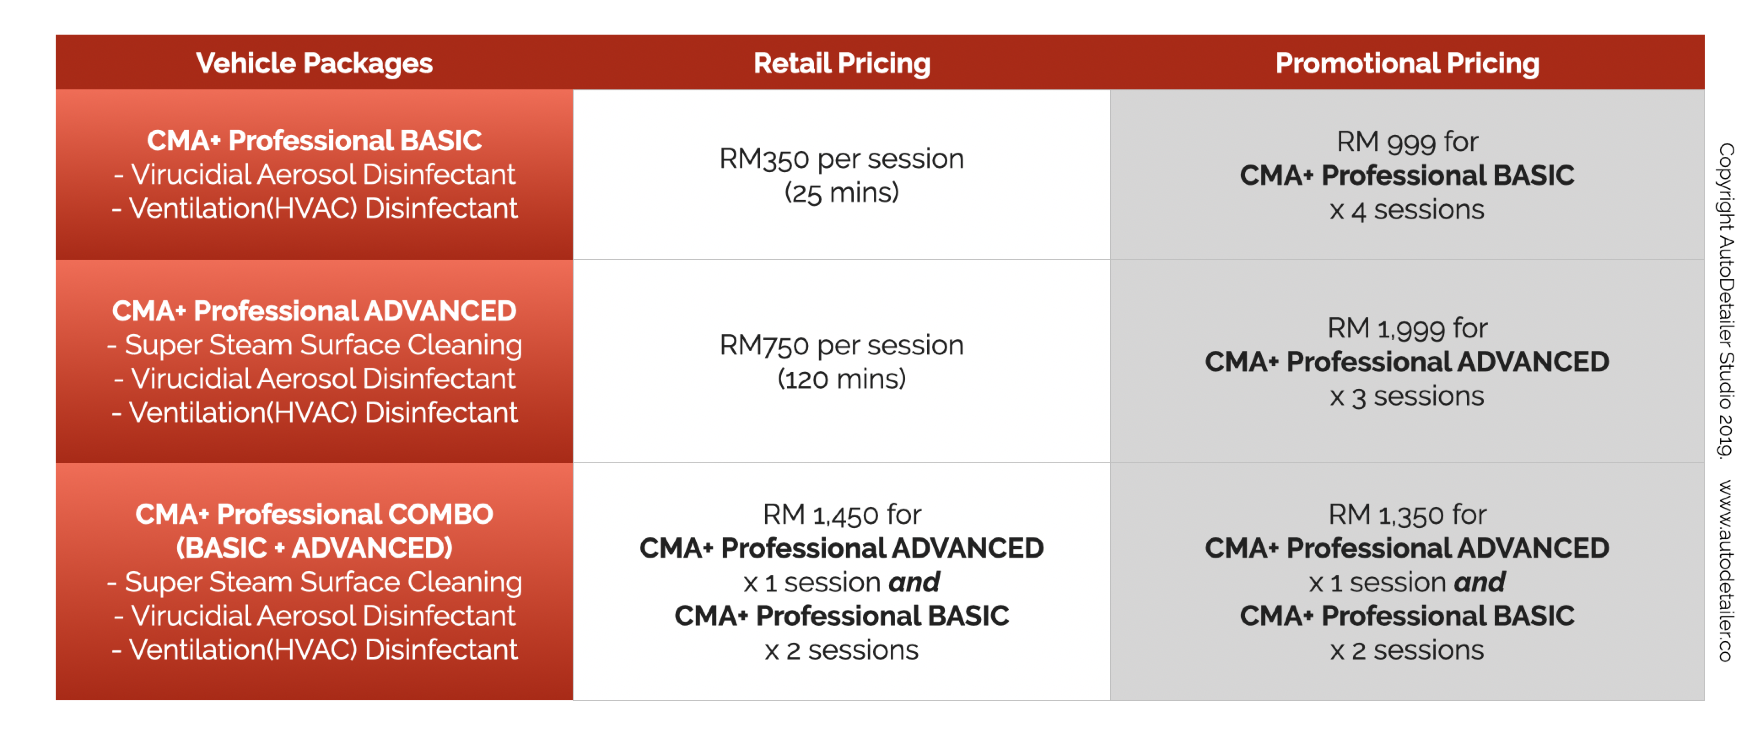
Task: Click the "Vehicle Packages" column header
Action: 314,63
